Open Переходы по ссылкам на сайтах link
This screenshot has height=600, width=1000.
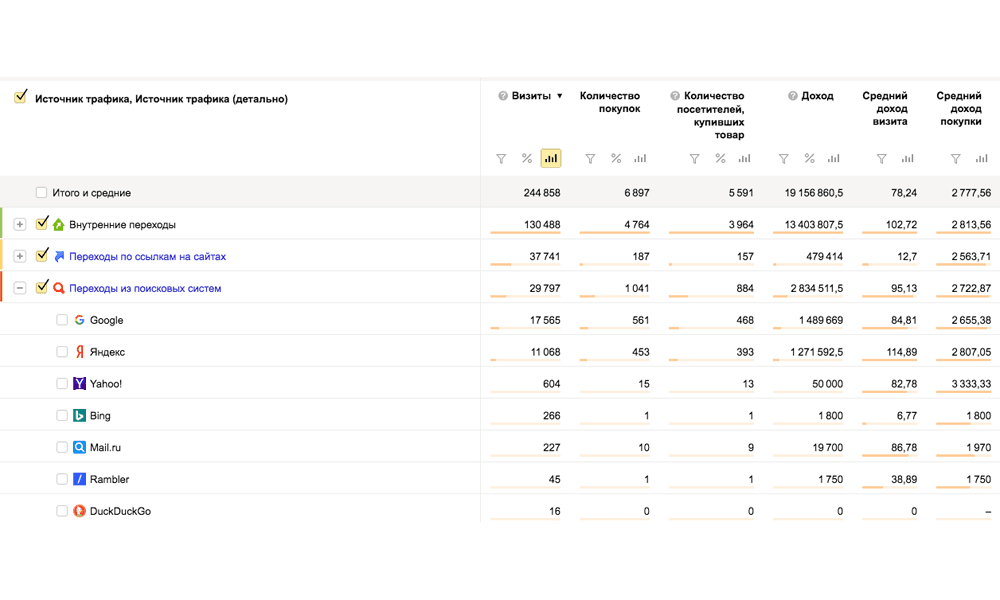click(147, 256)
